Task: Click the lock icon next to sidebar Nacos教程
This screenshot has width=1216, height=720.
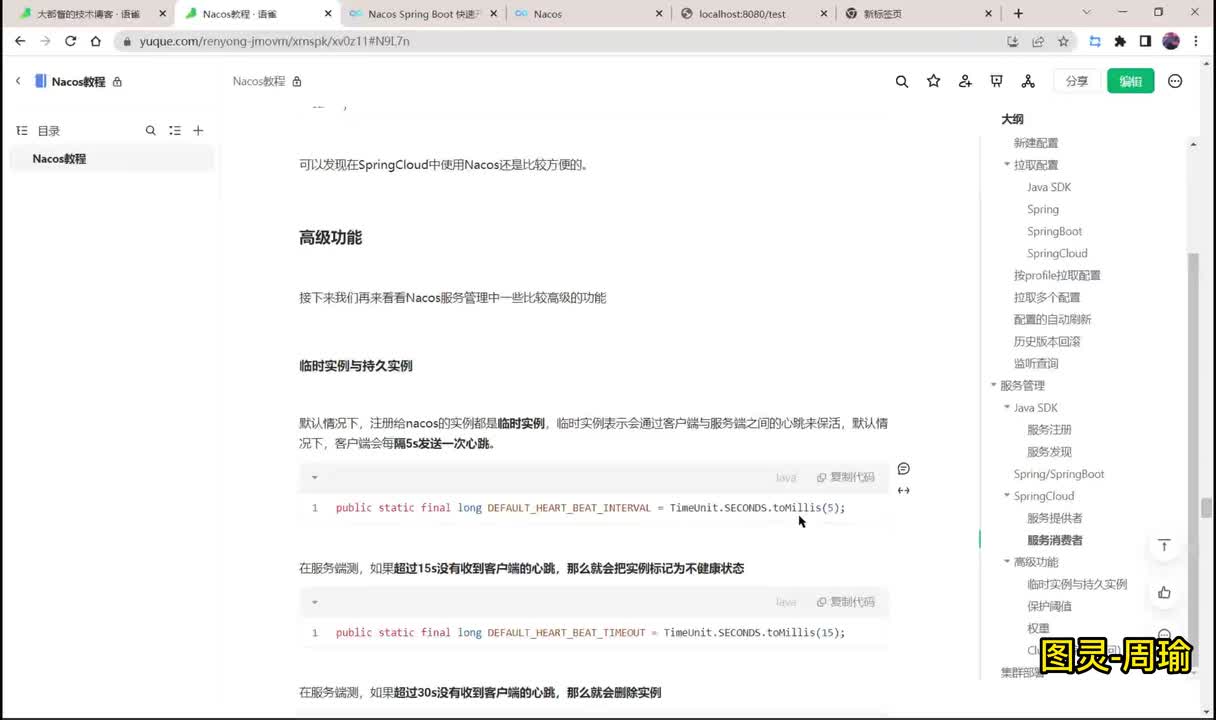Action: pyautogui.click(x=117, y=82)
